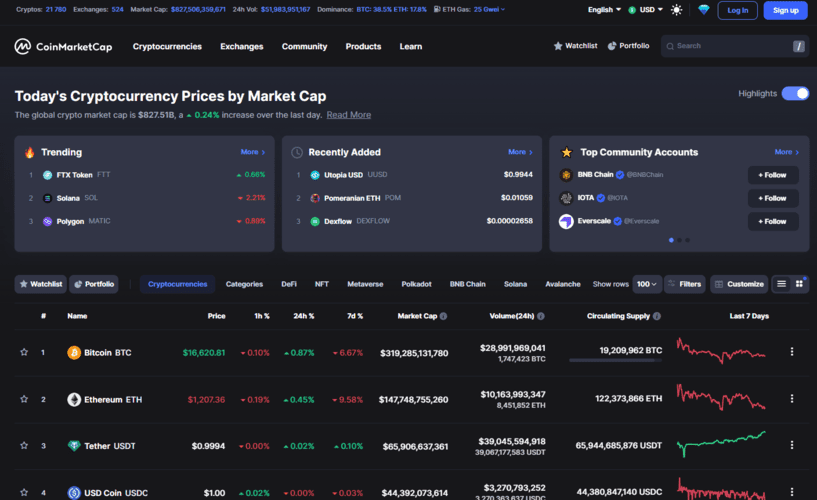The height and width of the screenshot is (500, 817).
Task: Open the Customize button
Action: point(739,284)
